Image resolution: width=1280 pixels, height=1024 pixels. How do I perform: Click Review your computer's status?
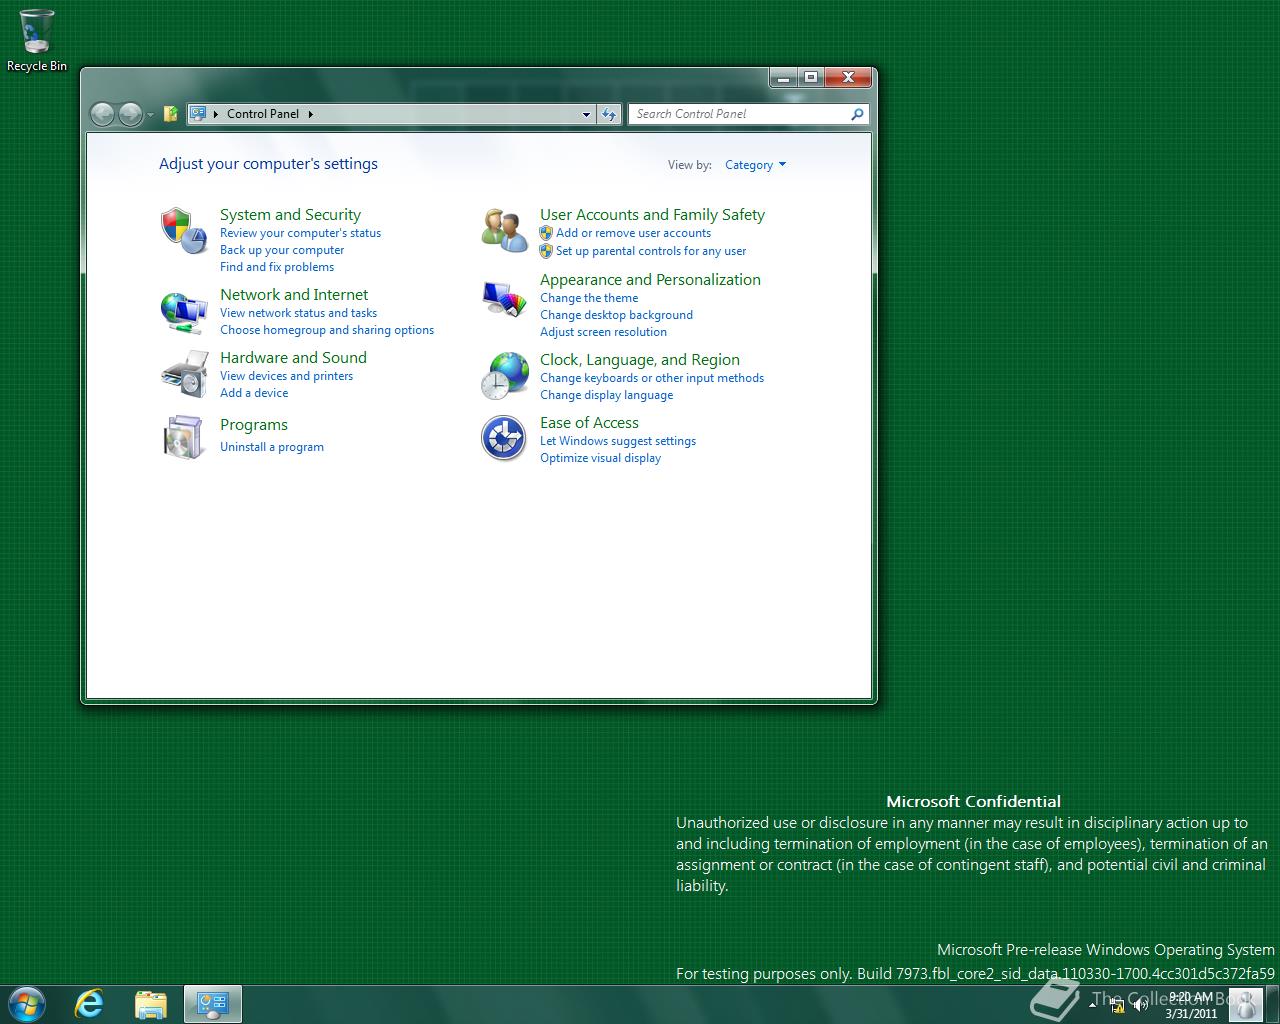coord(300,233)
